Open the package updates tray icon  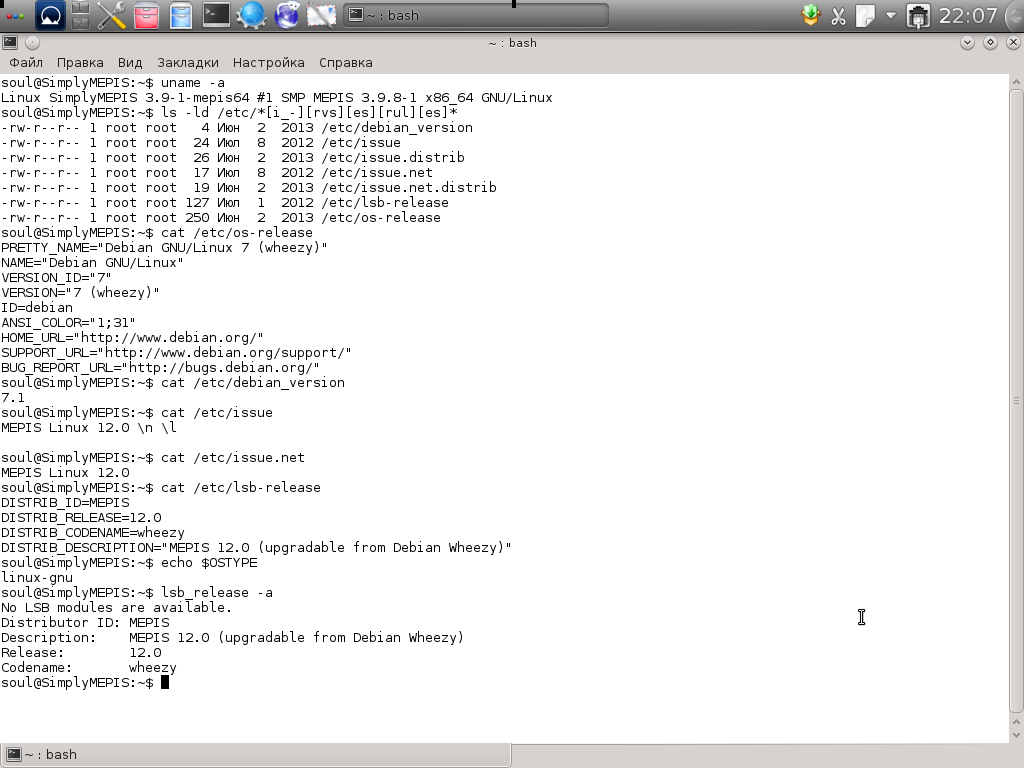(811, 15)
